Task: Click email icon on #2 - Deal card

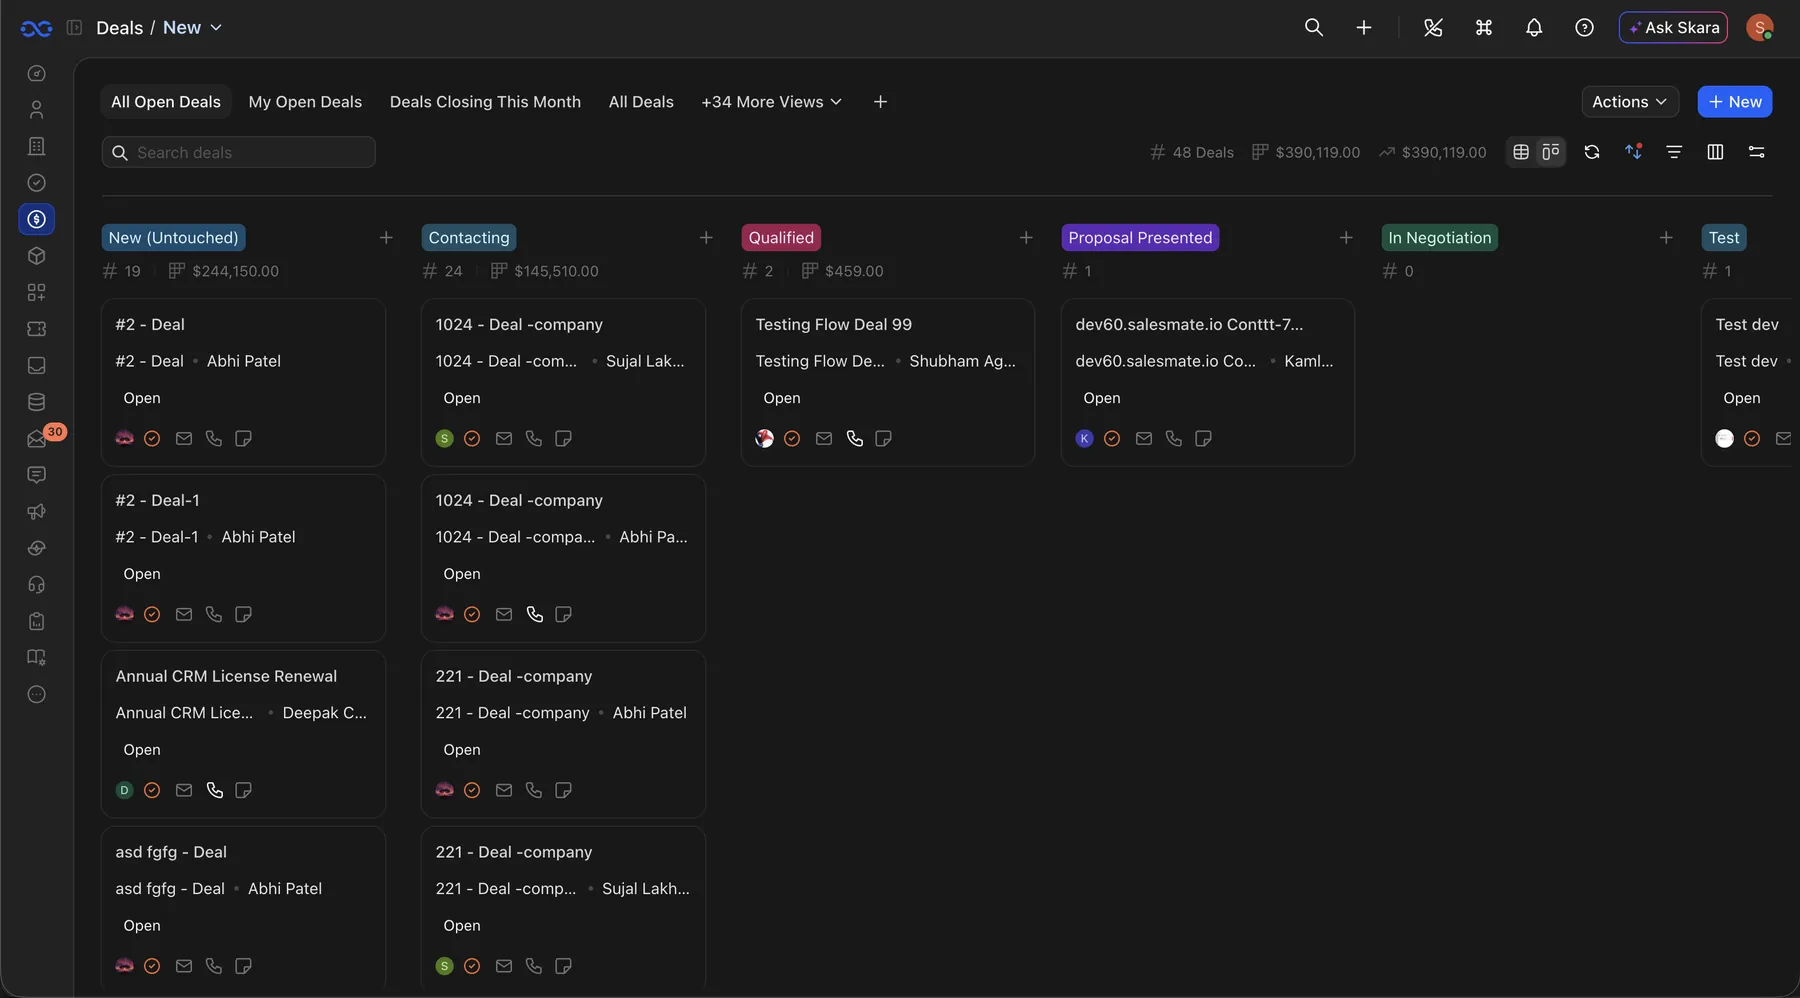Action: coord(184,439)
